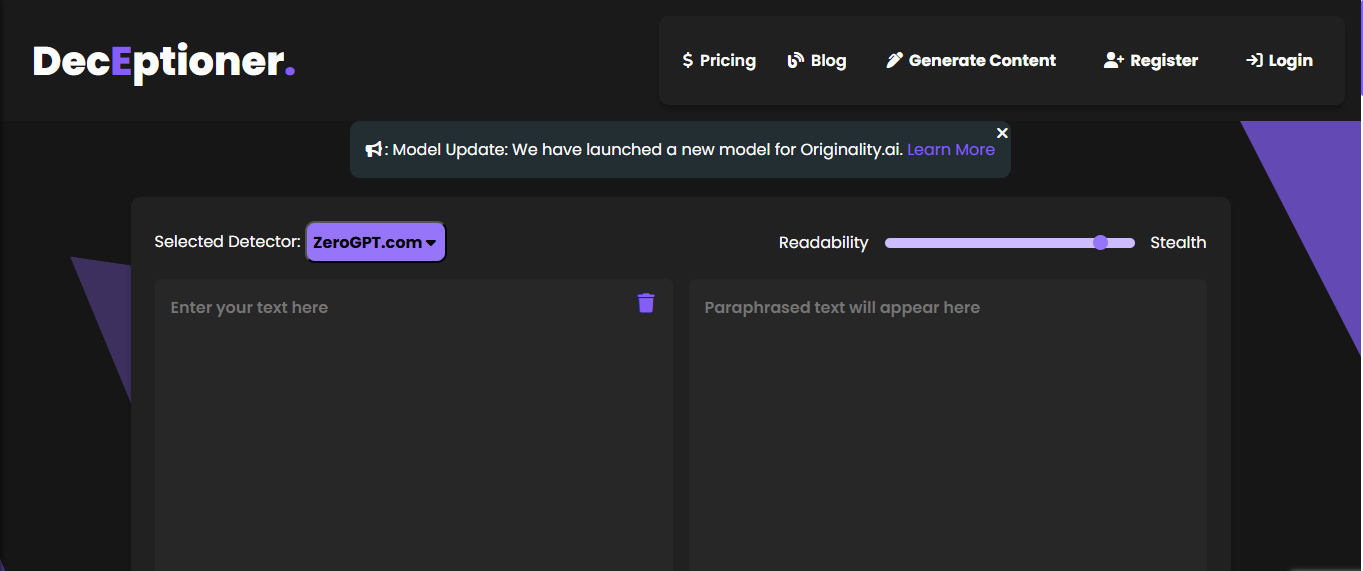Select Generate Content in the navigation
Screen dimensions: 1363x571
(982, 61)
